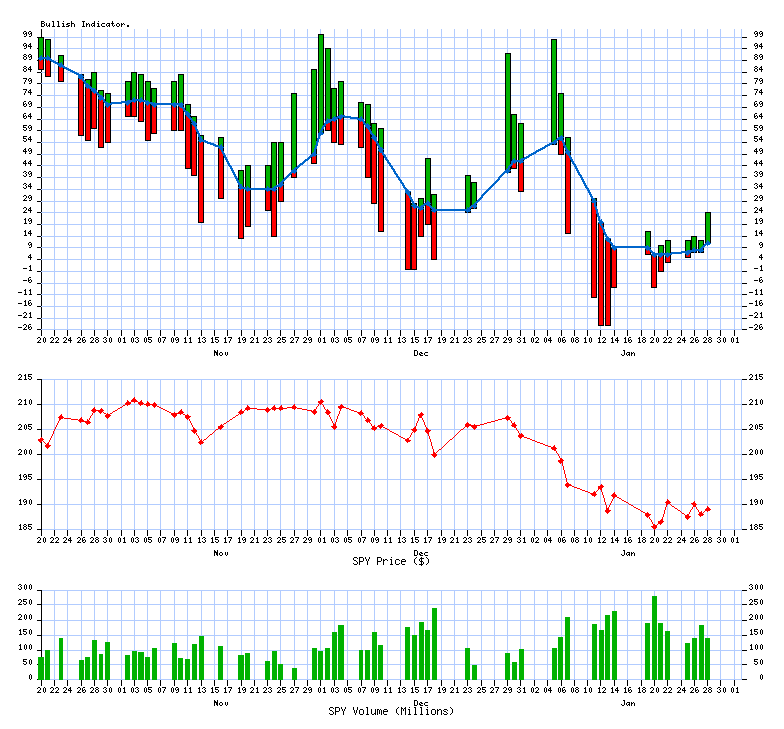Click the tall green indicator bar in early January
Screen dimensions: 784x729
(x=554, y=90)
